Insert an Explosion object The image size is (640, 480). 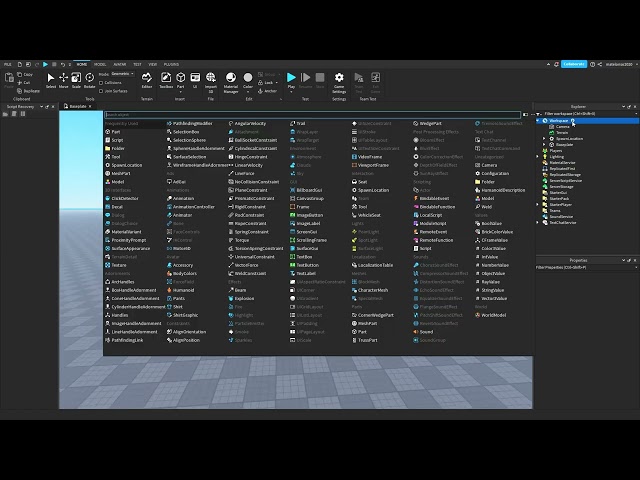point(241,298)
